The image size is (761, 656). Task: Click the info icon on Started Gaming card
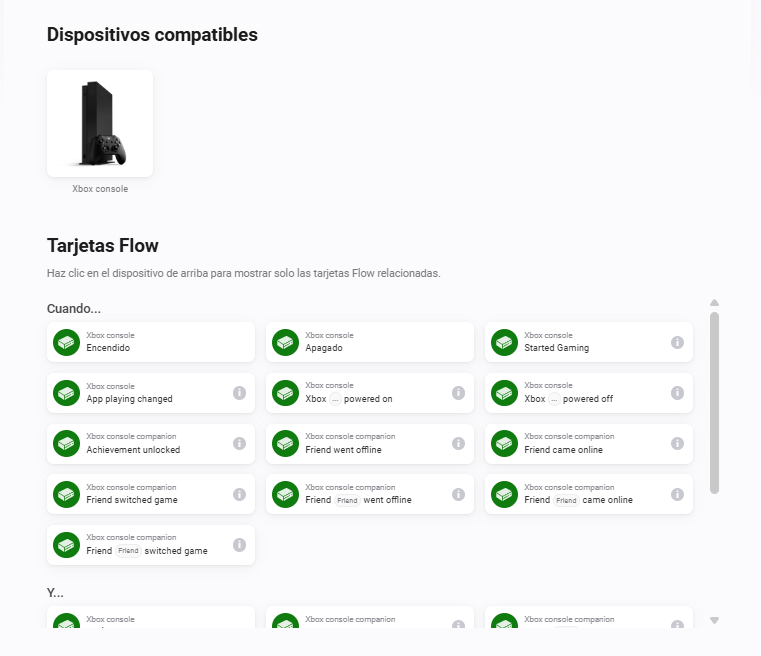[677, 343]
